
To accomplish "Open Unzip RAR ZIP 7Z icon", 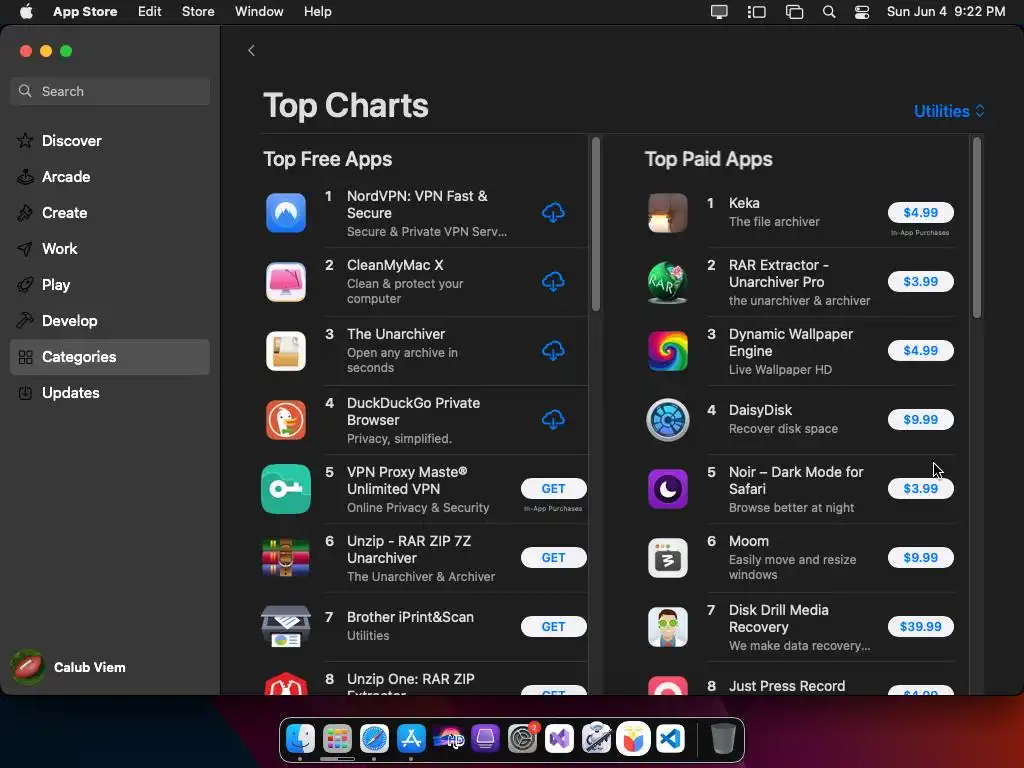I will pyautogui.click(x=286, y=558).
